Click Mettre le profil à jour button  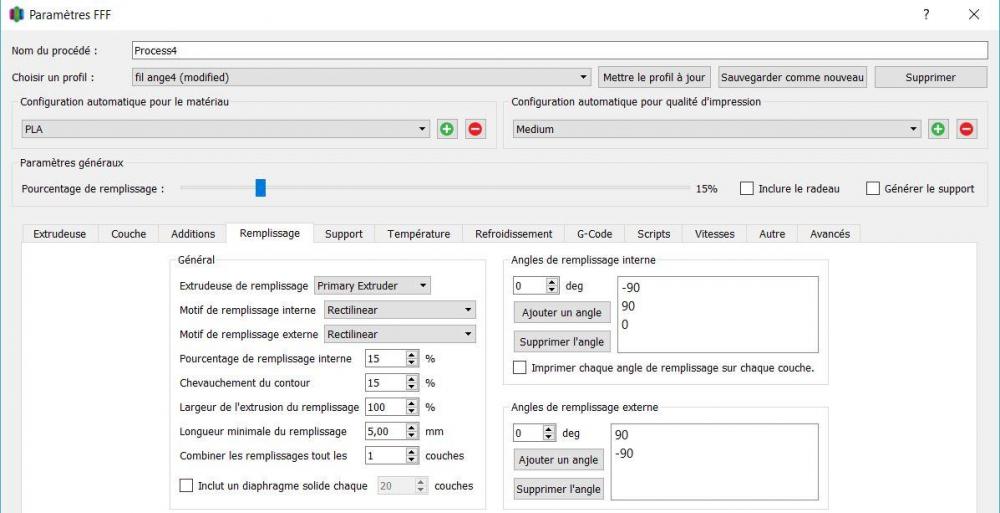click(654, 77)
